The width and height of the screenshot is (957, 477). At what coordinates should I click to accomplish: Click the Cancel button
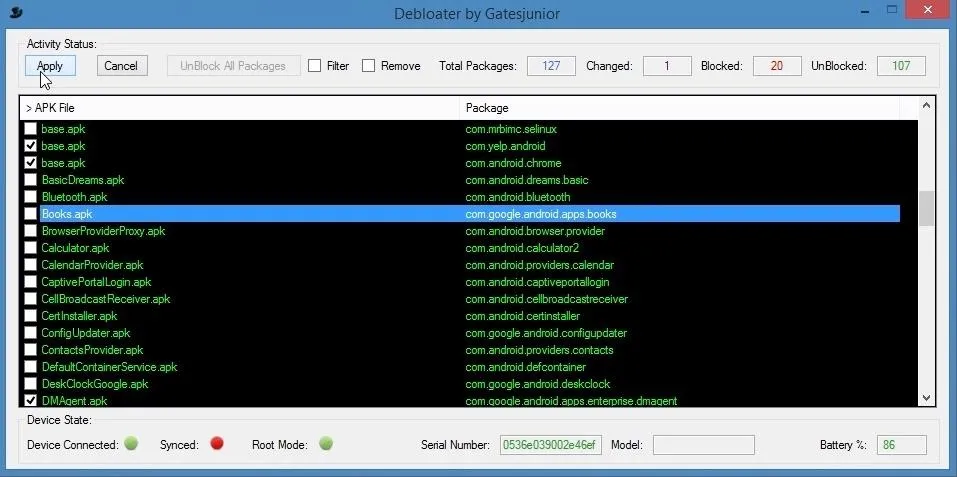(x=122, y=66)
